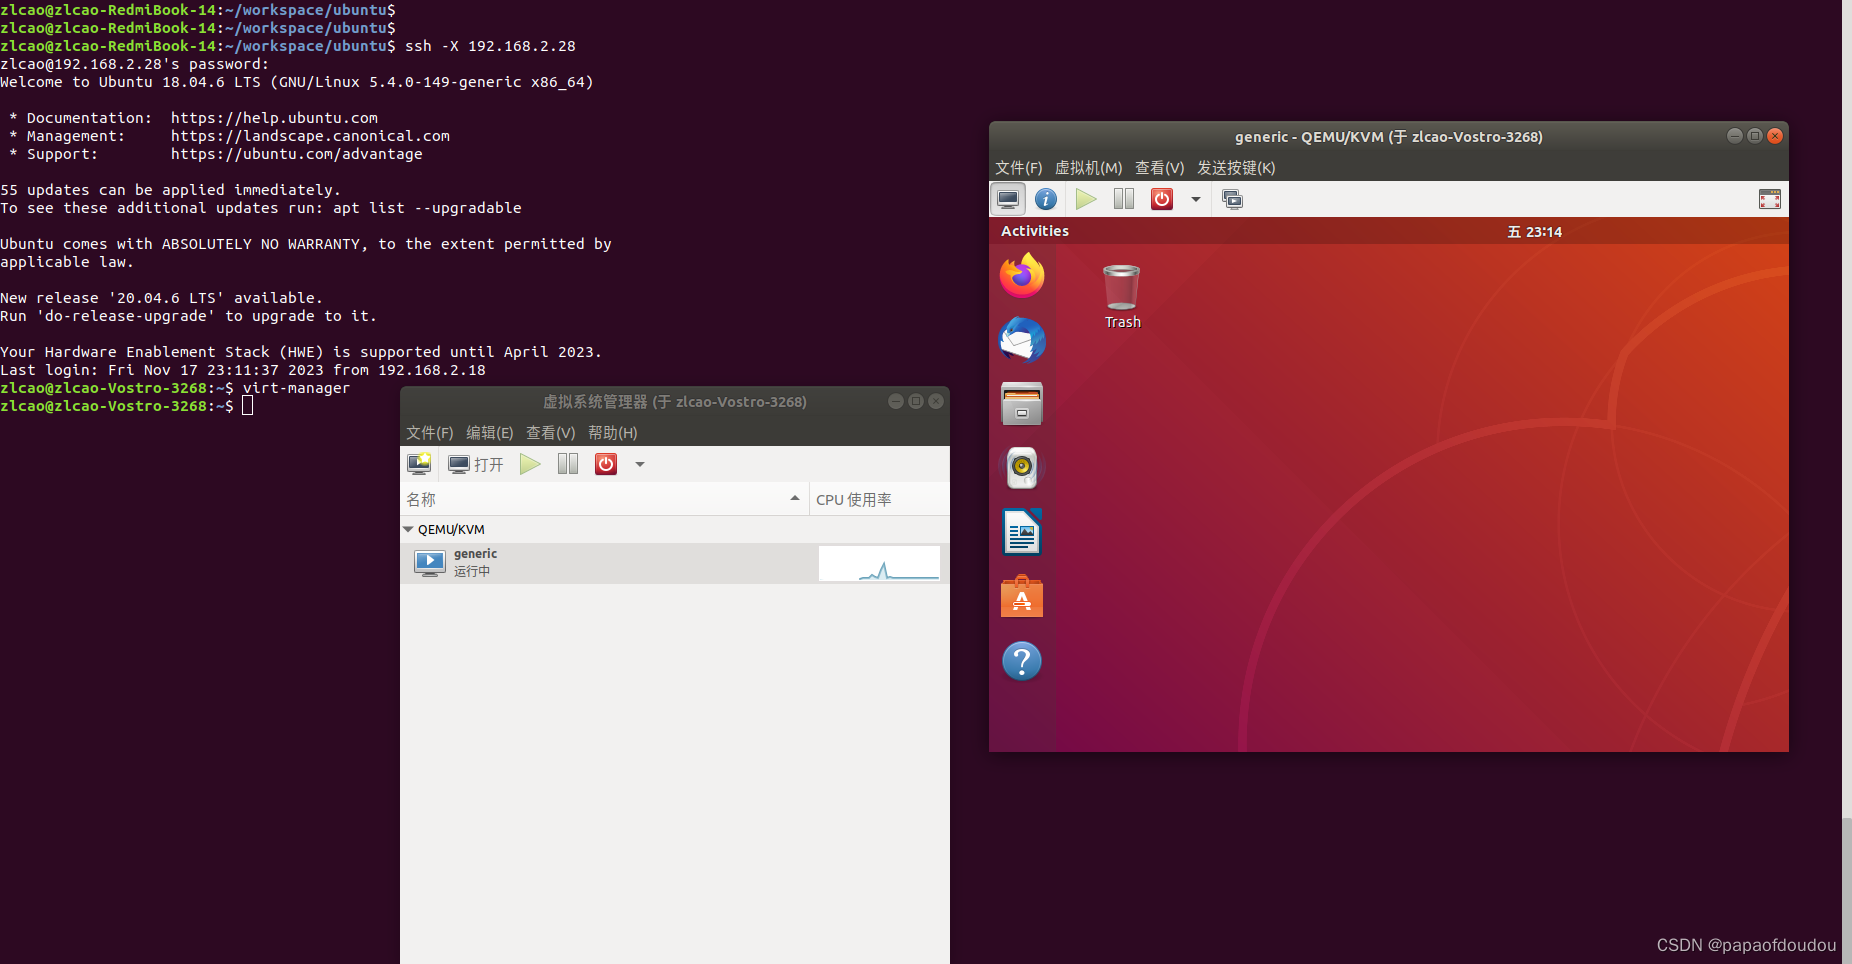The width and height of the screenshot is (1852, 964).
Task: Select the generic VM row
Action: 675,563
